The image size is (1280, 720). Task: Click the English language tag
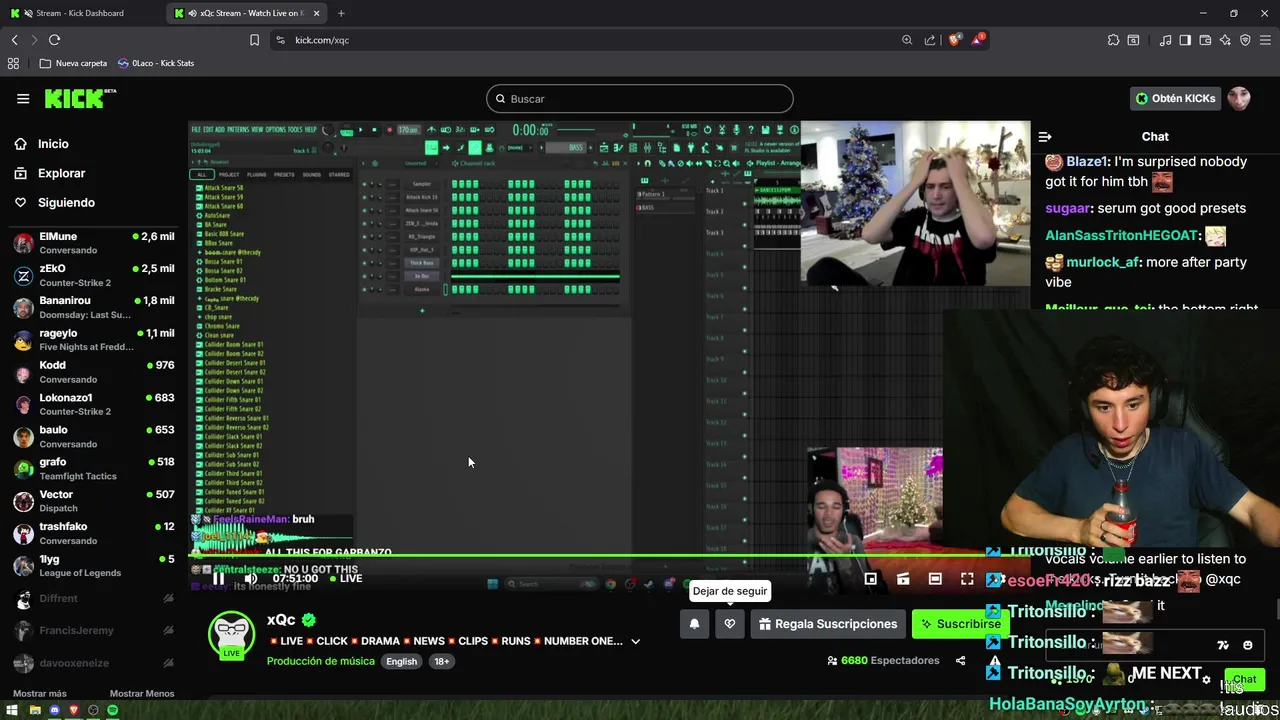point(401,661)
